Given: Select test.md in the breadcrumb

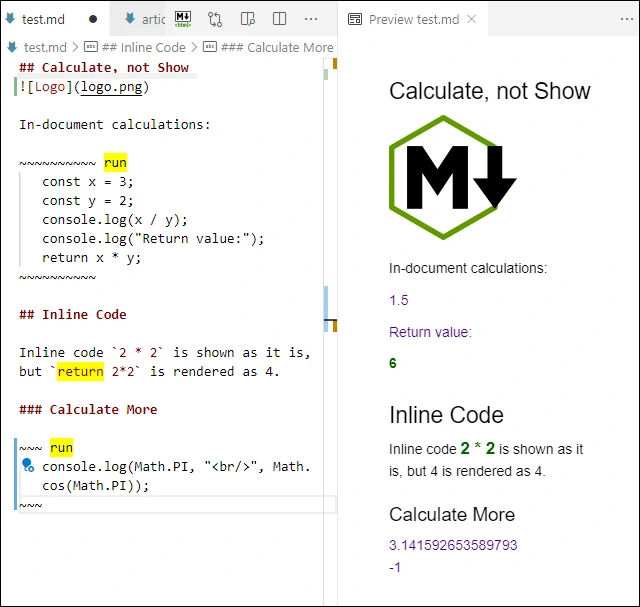Looking at the screenshot, I should pos(45,47).
